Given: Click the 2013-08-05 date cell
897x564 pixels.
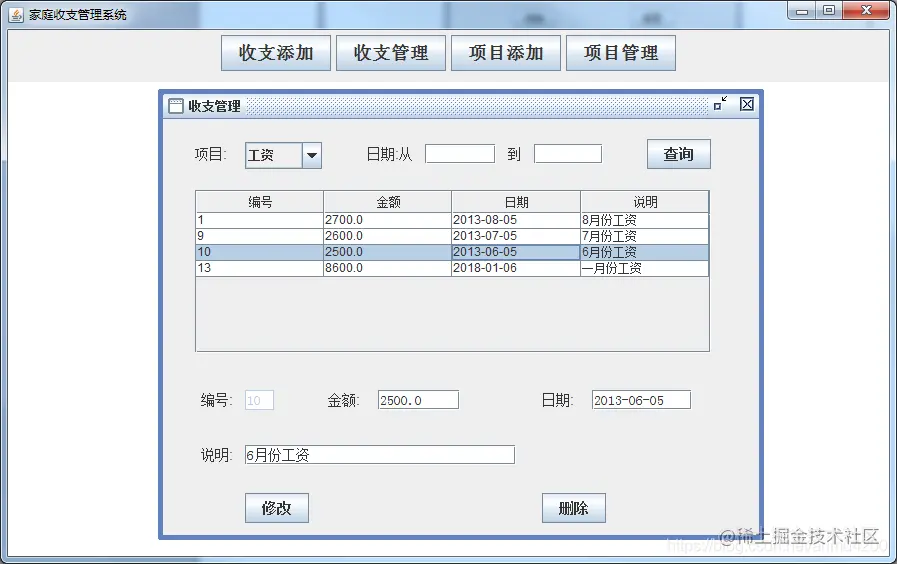Looking at the screenshot, I should point(516,220).
